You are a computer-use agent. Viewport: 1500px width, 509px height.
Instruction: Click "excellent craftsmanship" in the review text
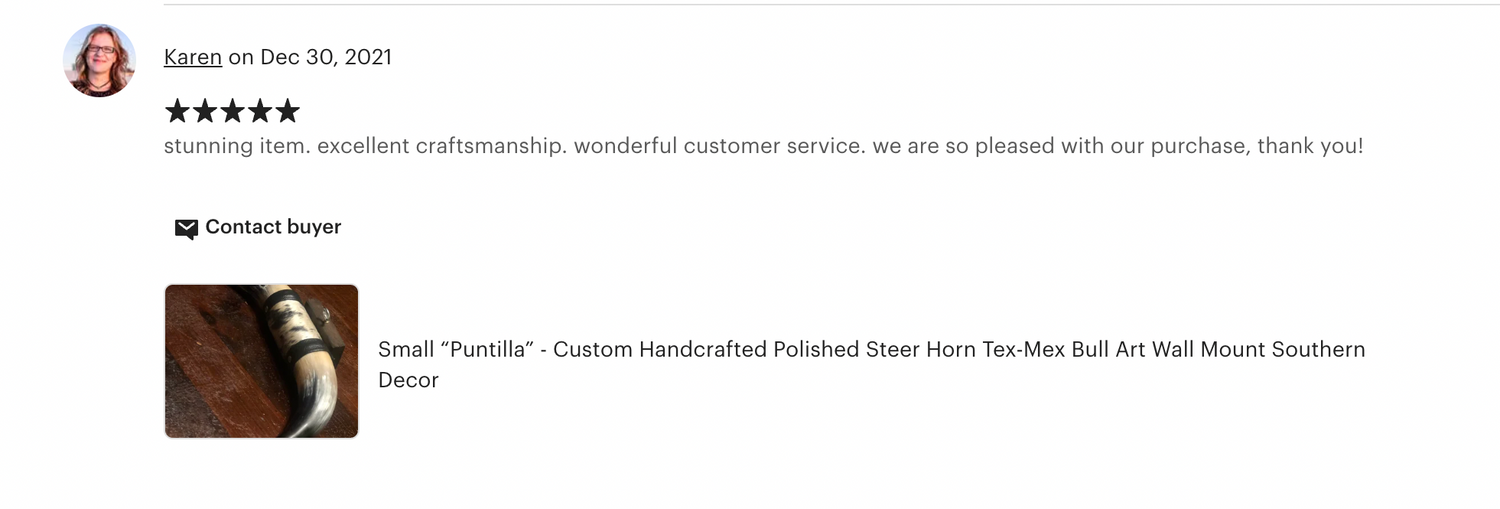(442, 146)
